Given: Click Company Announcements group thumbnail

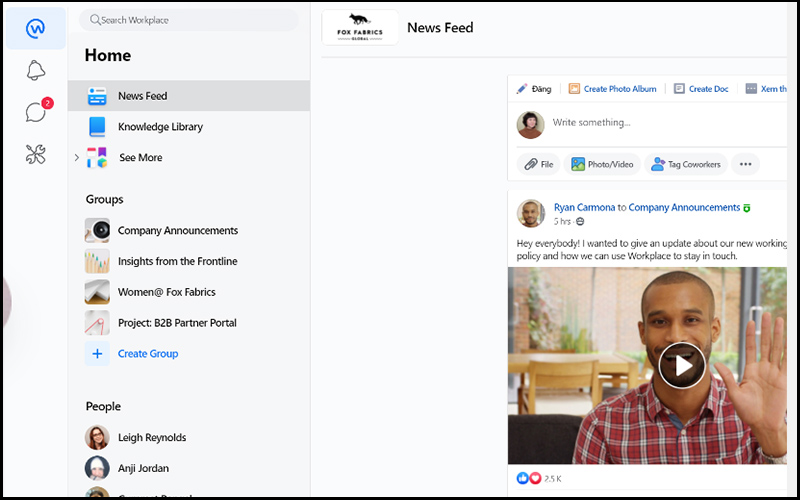Looking at the screenshot, I should pos(97,231).
